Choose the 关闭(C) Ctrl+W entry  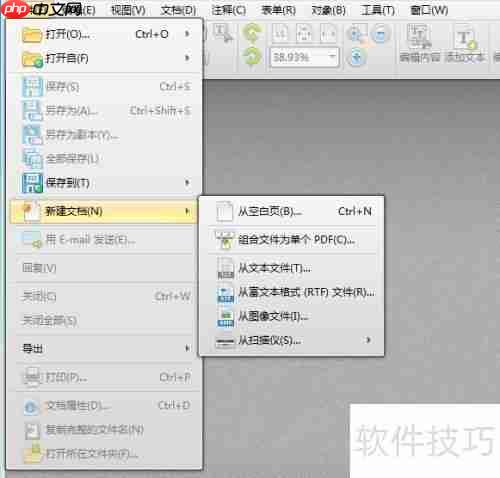pyautogui.click(x=103, y=297)
